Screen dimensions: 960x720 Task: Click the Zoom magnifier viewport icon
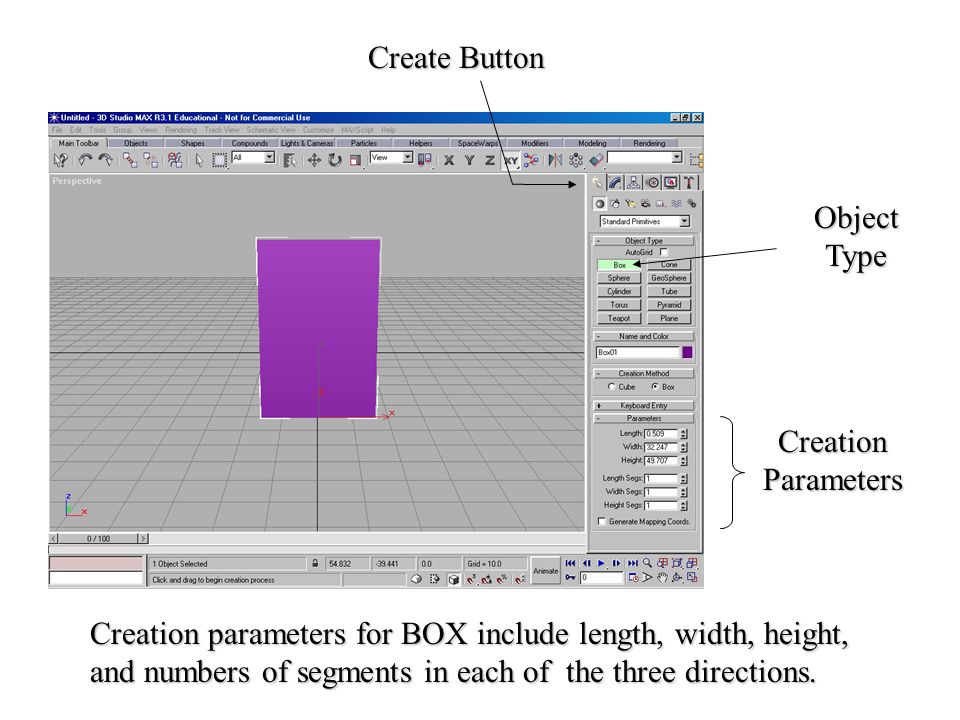(647, 563)
